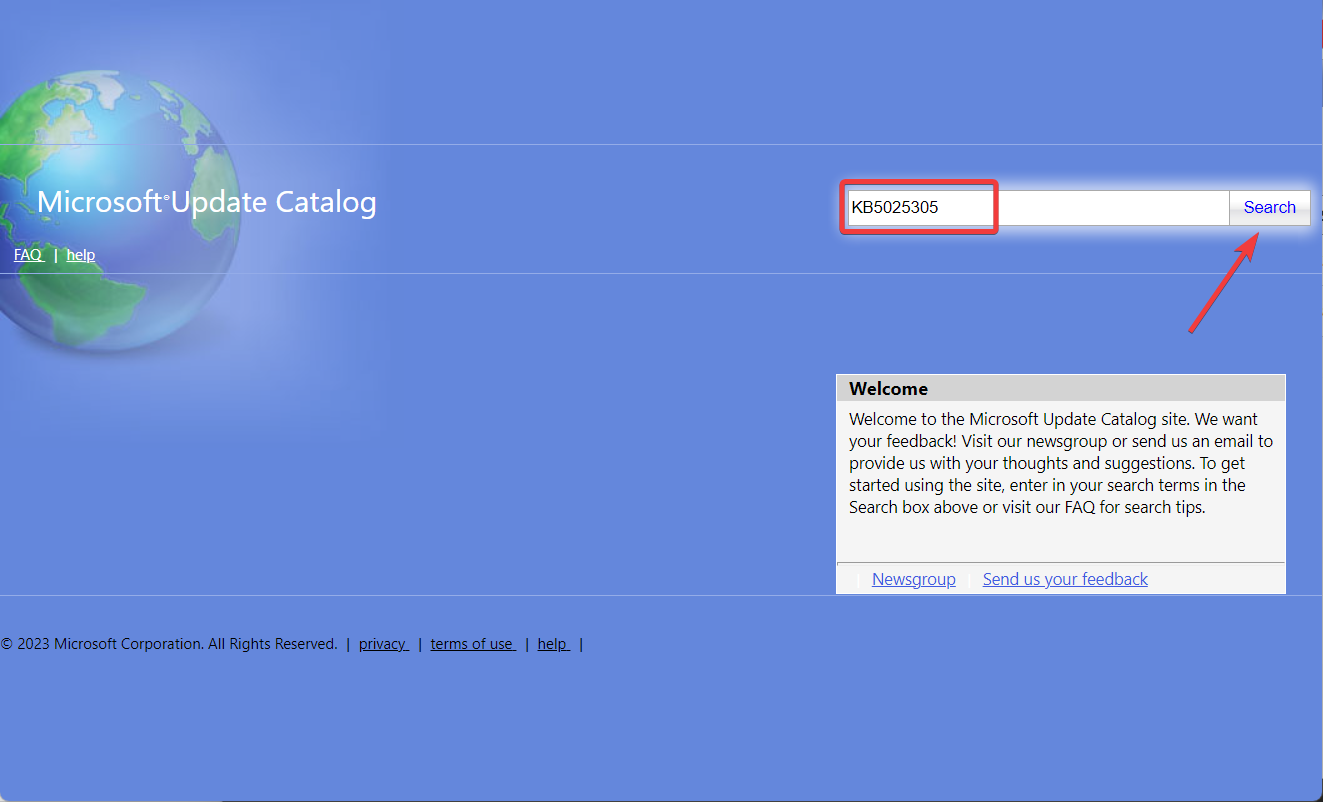Open the terms of use link
Image resolution: width=1323 pixels, height=802 pixels.
473,644
